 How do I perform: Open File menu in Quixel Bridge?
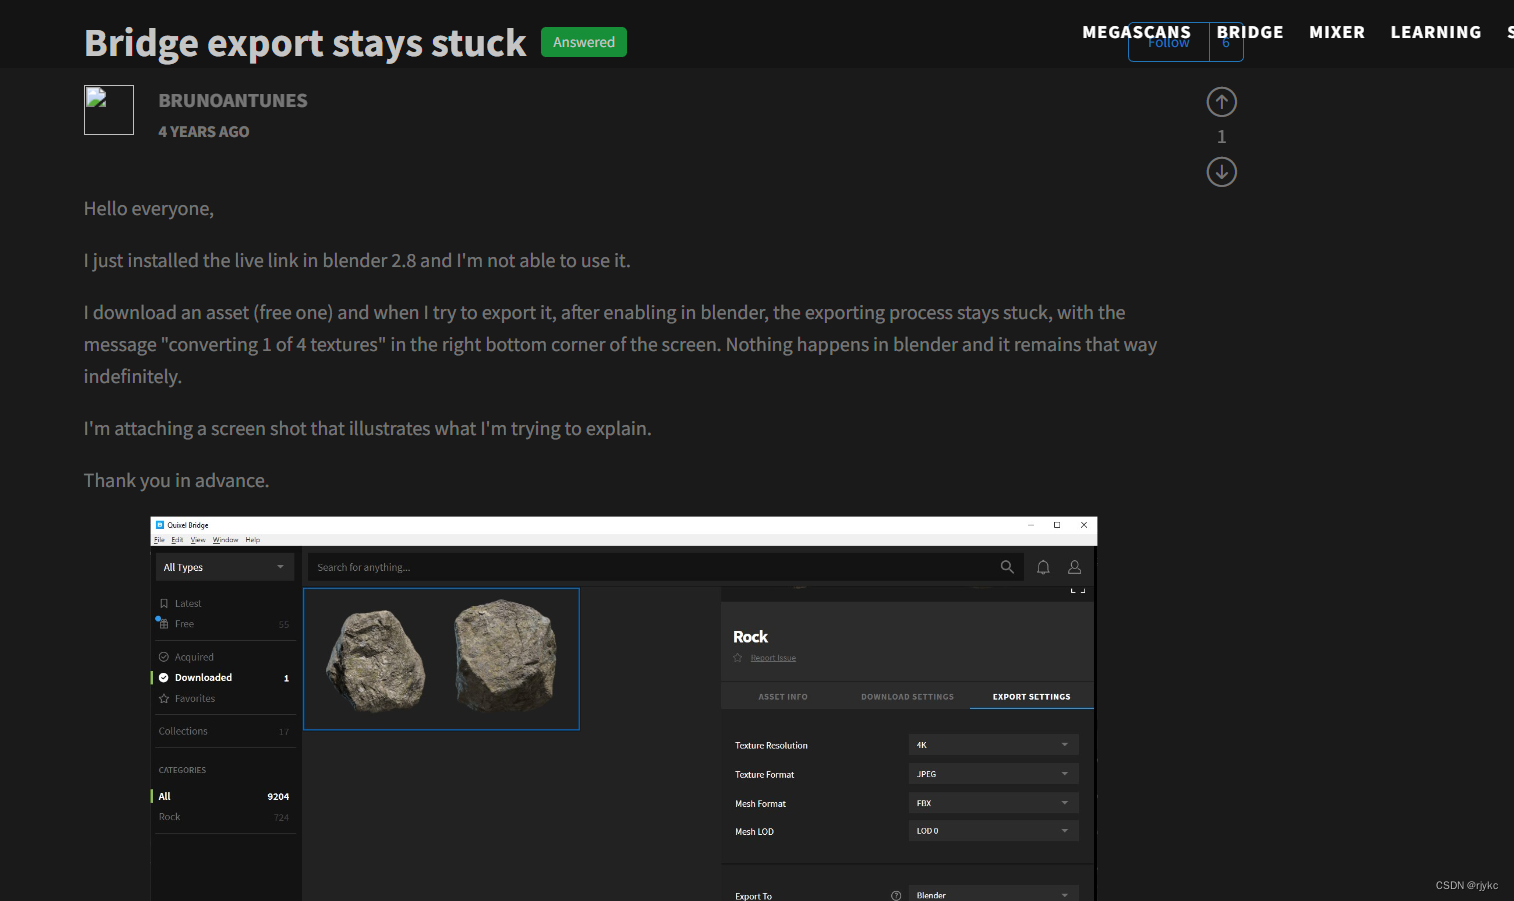pos(159,540)
